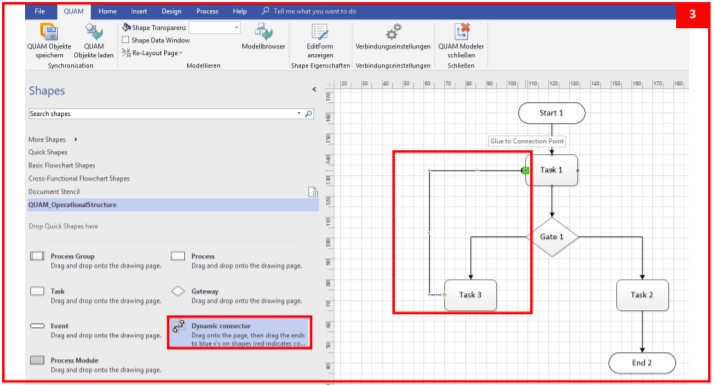Switch to the Design ribbon tab
Viewport: 714px width, 385px height.
(x=171, y=11)
